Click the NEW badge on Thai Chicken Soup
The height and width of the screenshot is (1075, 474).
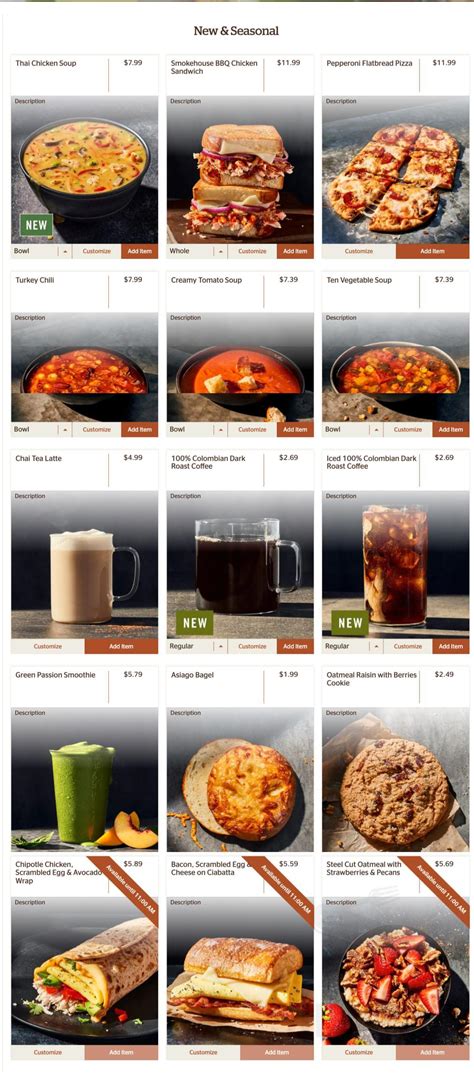tap(36, 225)
